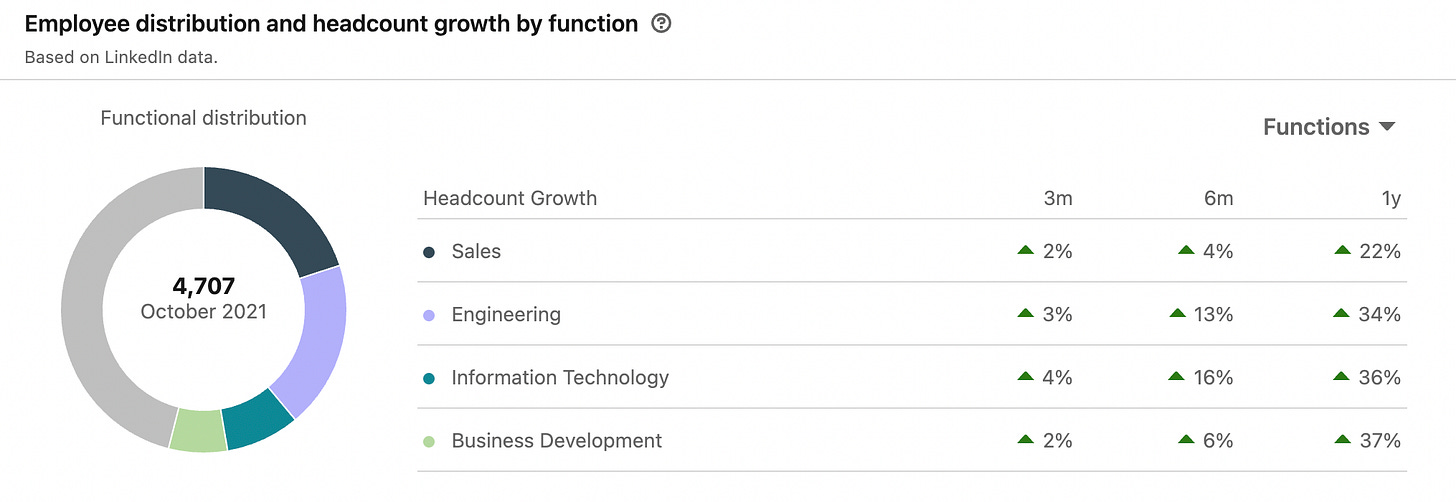Click the 3m column header
The width and height of the screenshot is (1456, 502).
tap(1057, 198)
